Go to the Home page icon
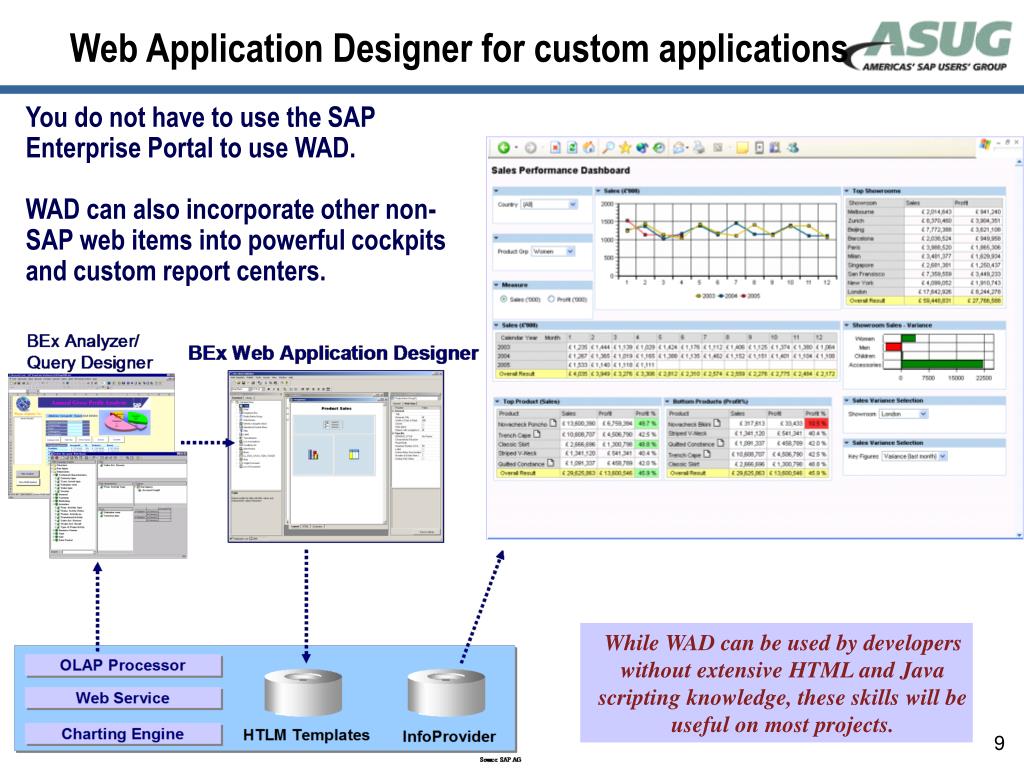 [x=588, y=148]
